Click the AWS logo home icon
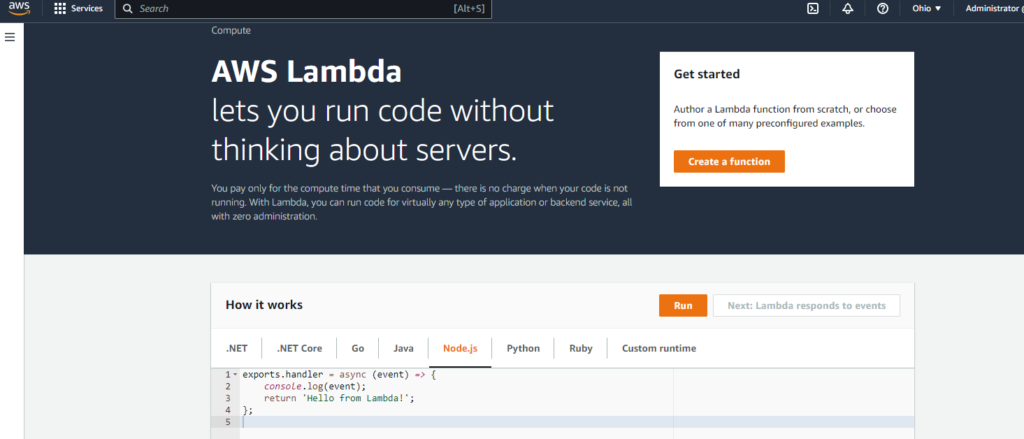1024x439 pixels. pyautogui.click(x=19, y=8)
